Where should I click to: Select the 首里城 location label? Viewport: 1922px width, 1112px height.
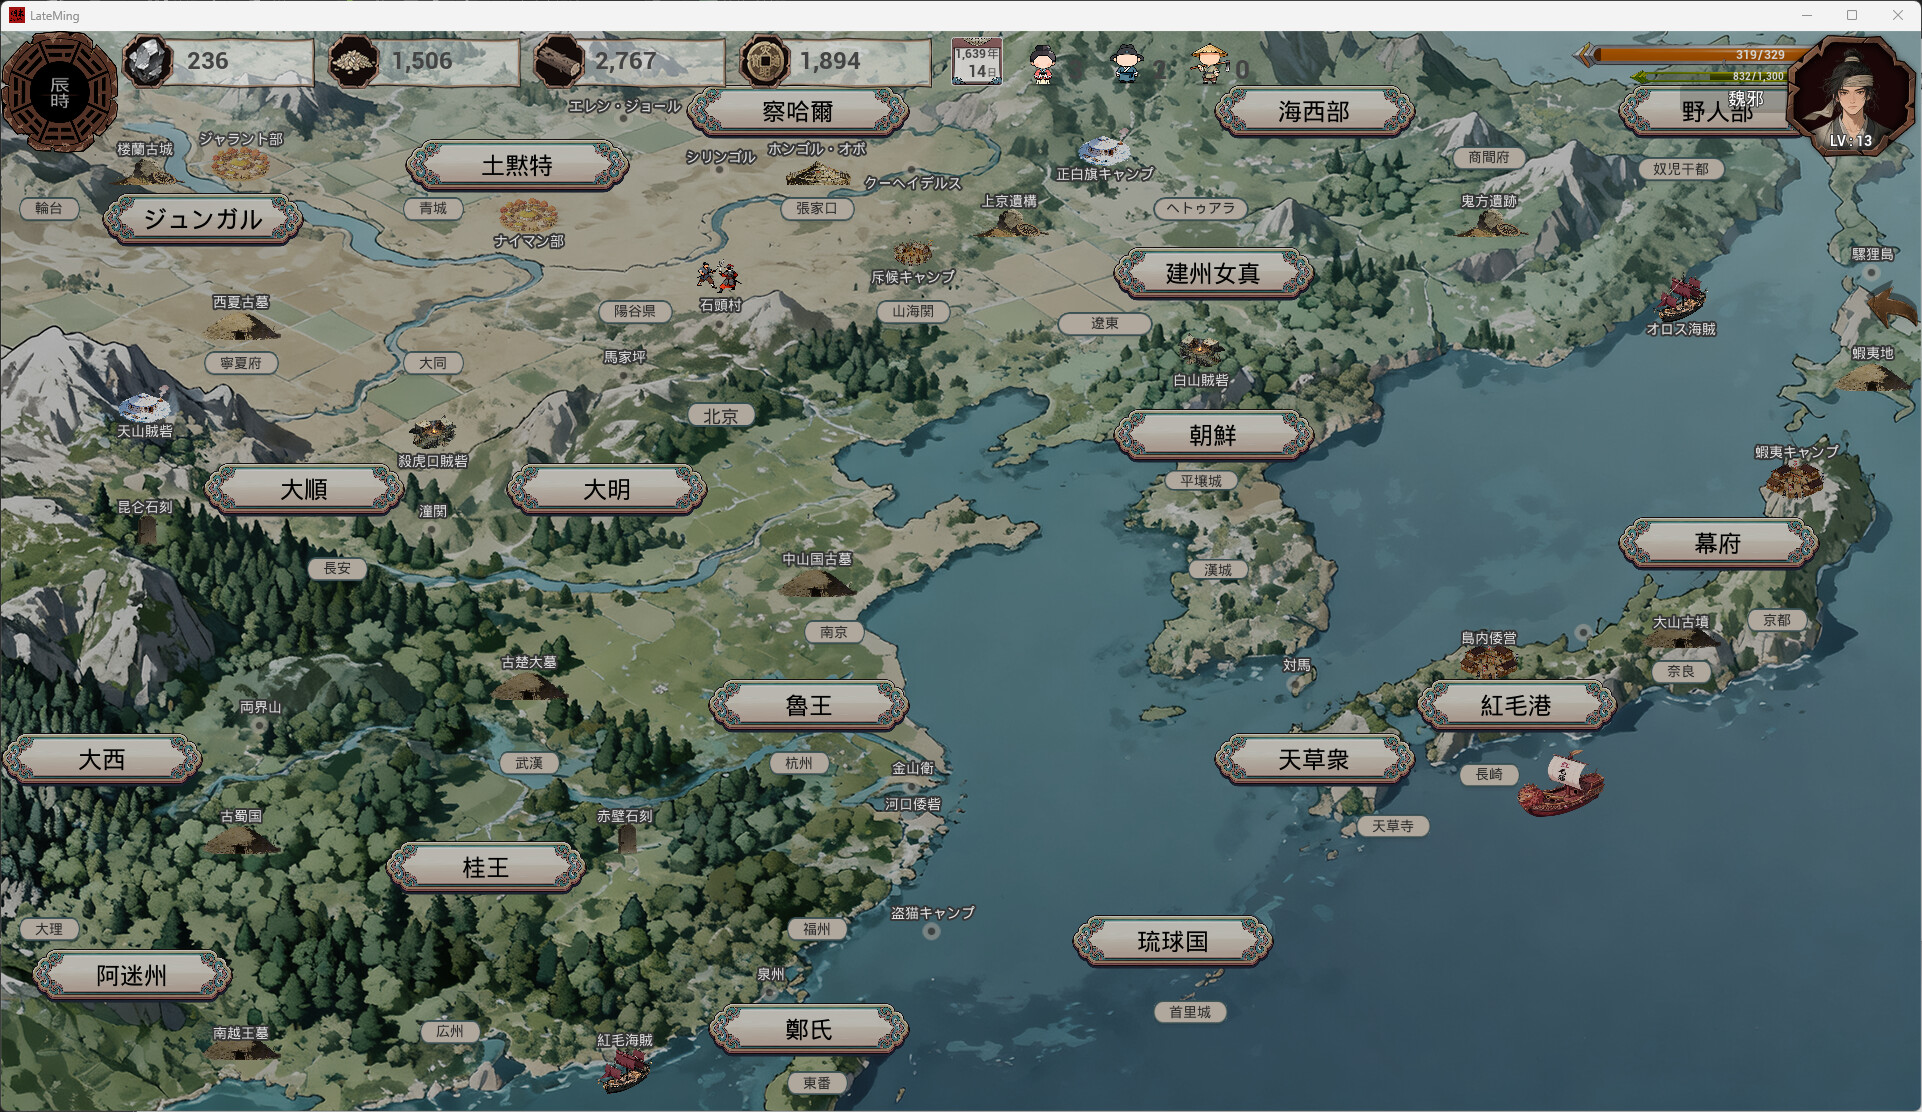tap(1190, 1012)
